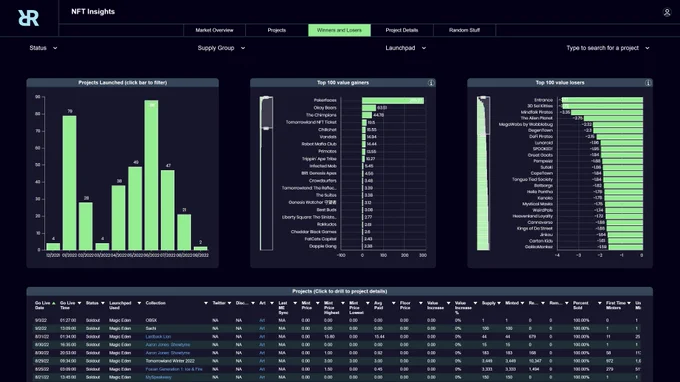The height and width of the screenshot is (382, 680).
Task: Open the Minted column filter arrow
Action: click(x=522, y=303)
